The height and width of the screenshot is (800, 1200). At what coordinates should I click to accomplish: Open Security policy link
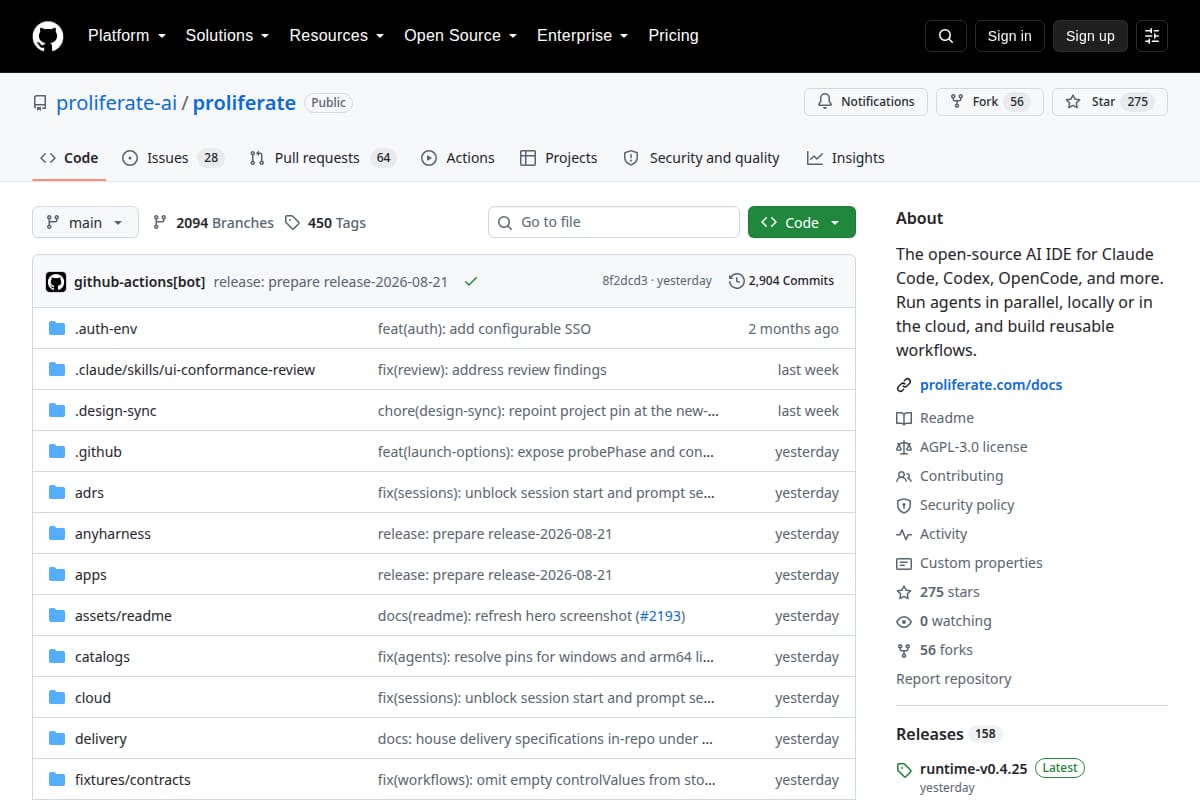967,505
